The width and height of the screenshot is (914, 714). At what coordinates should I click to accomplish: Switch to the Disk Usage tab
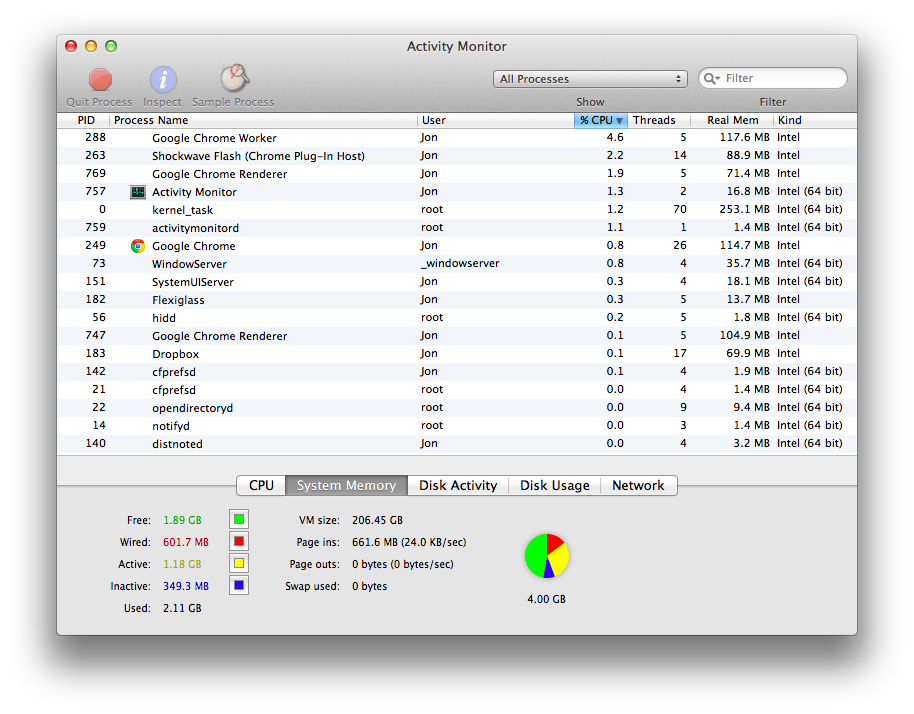pos(554,486)
